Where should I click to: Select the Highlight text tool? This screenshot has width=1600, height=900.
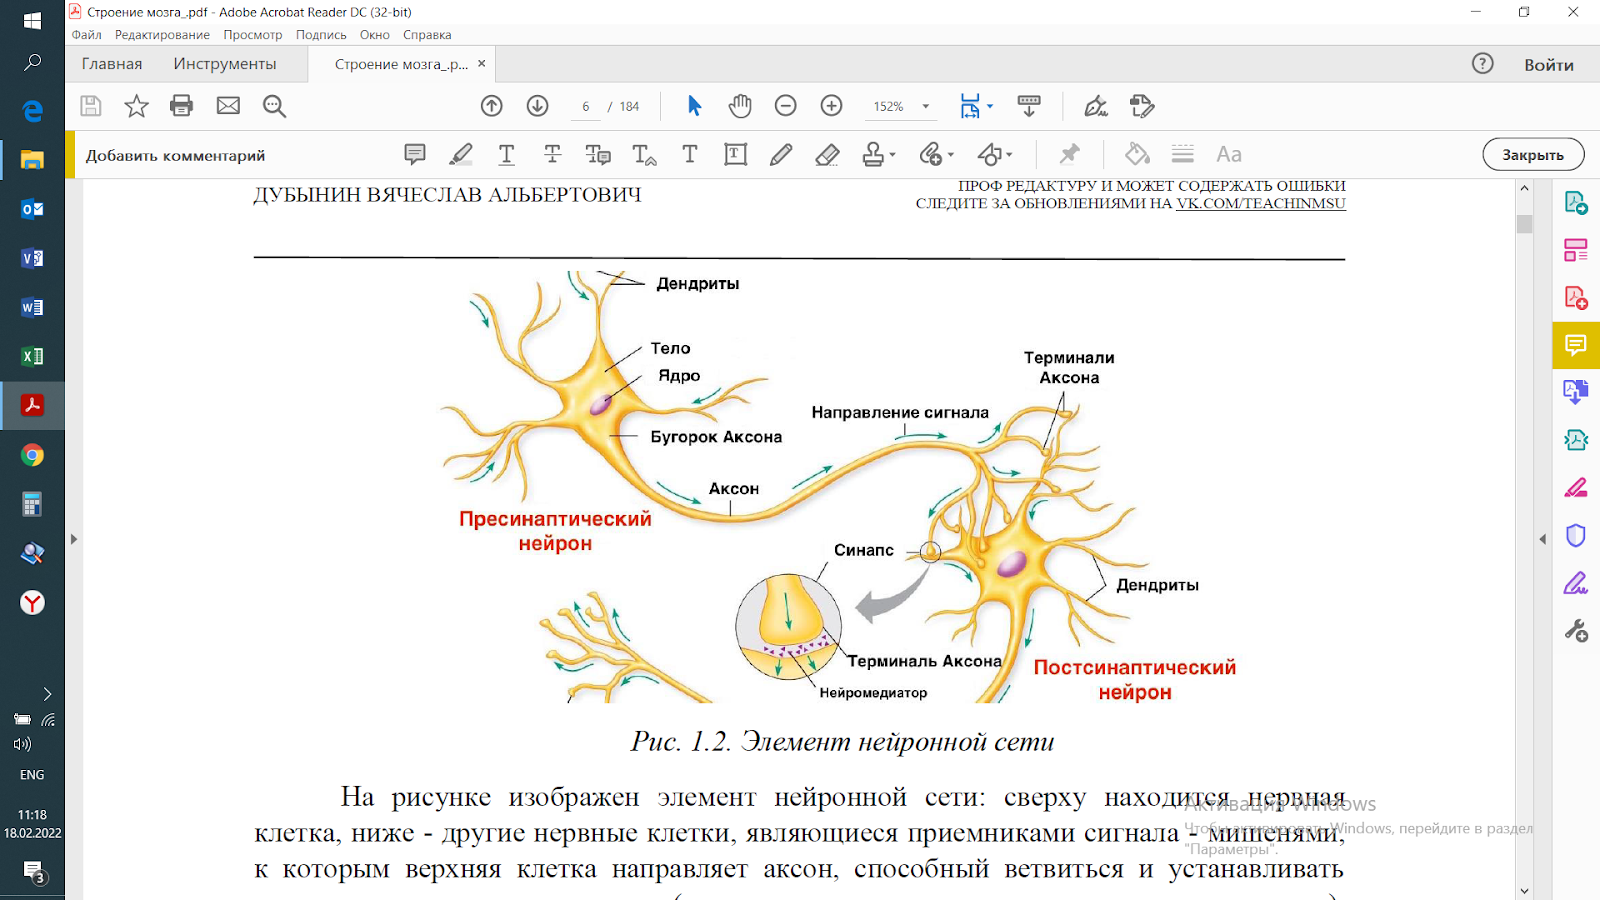pos(460,155)
